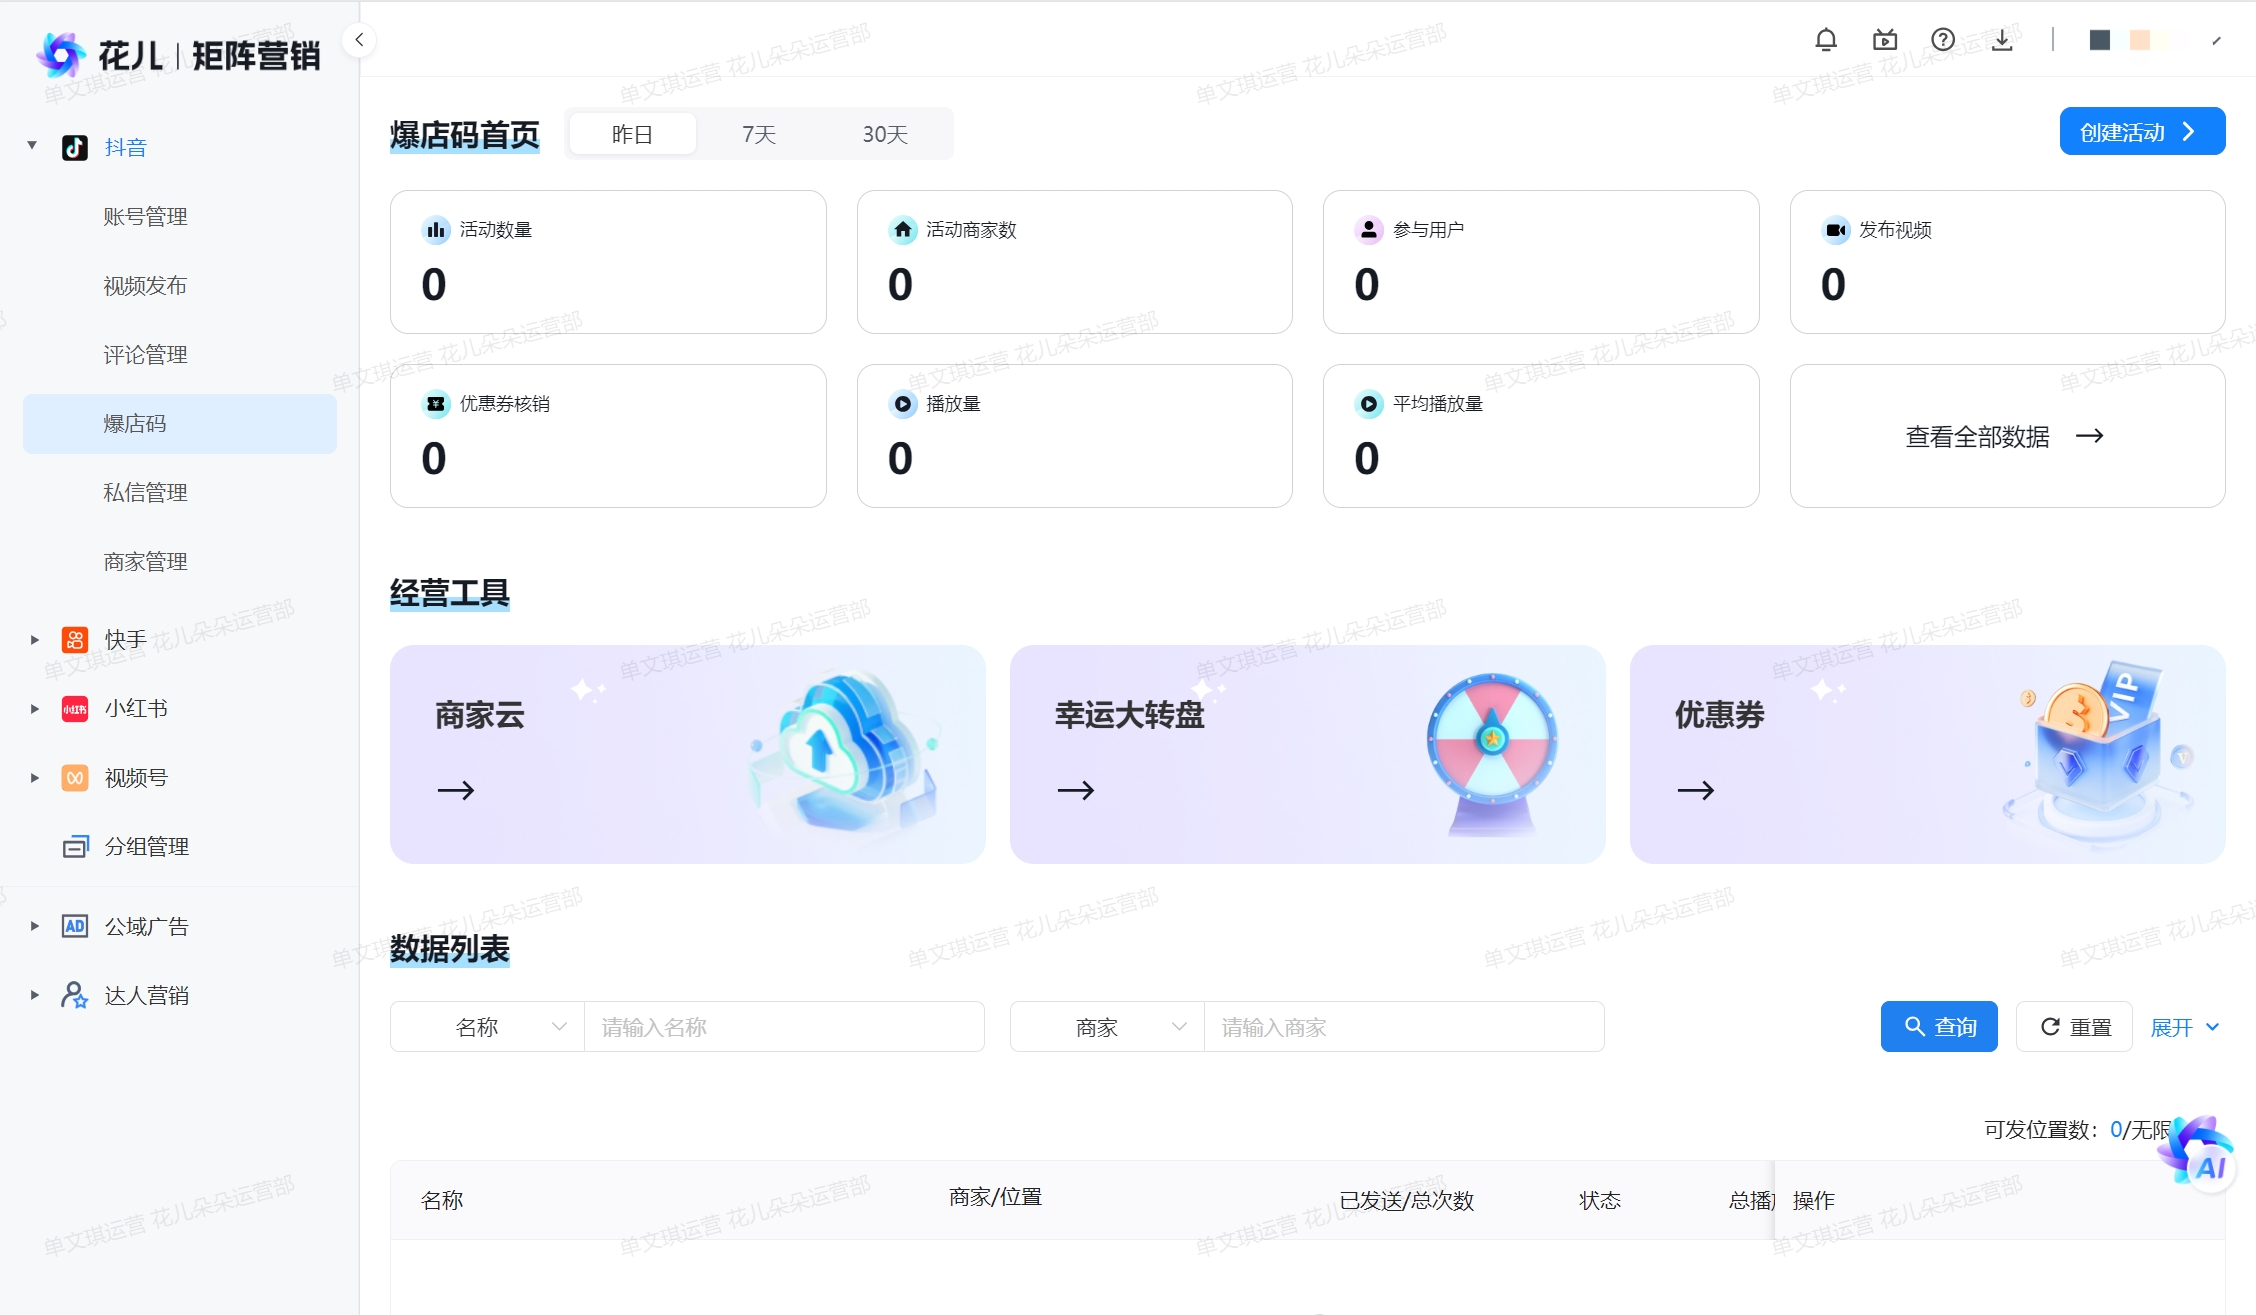Click the 发布视频 camera icon
The image size is (2256, 1315).
coord(1836,230)
